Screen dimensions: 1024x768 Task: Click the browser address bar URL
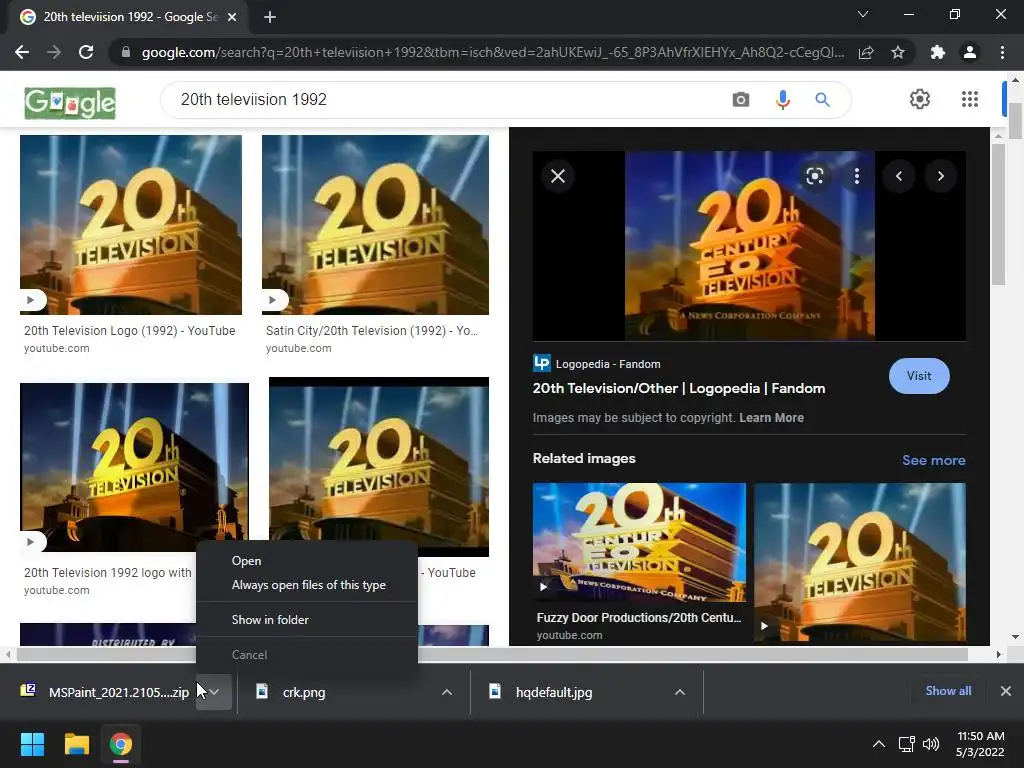click(x=492, y=52)
